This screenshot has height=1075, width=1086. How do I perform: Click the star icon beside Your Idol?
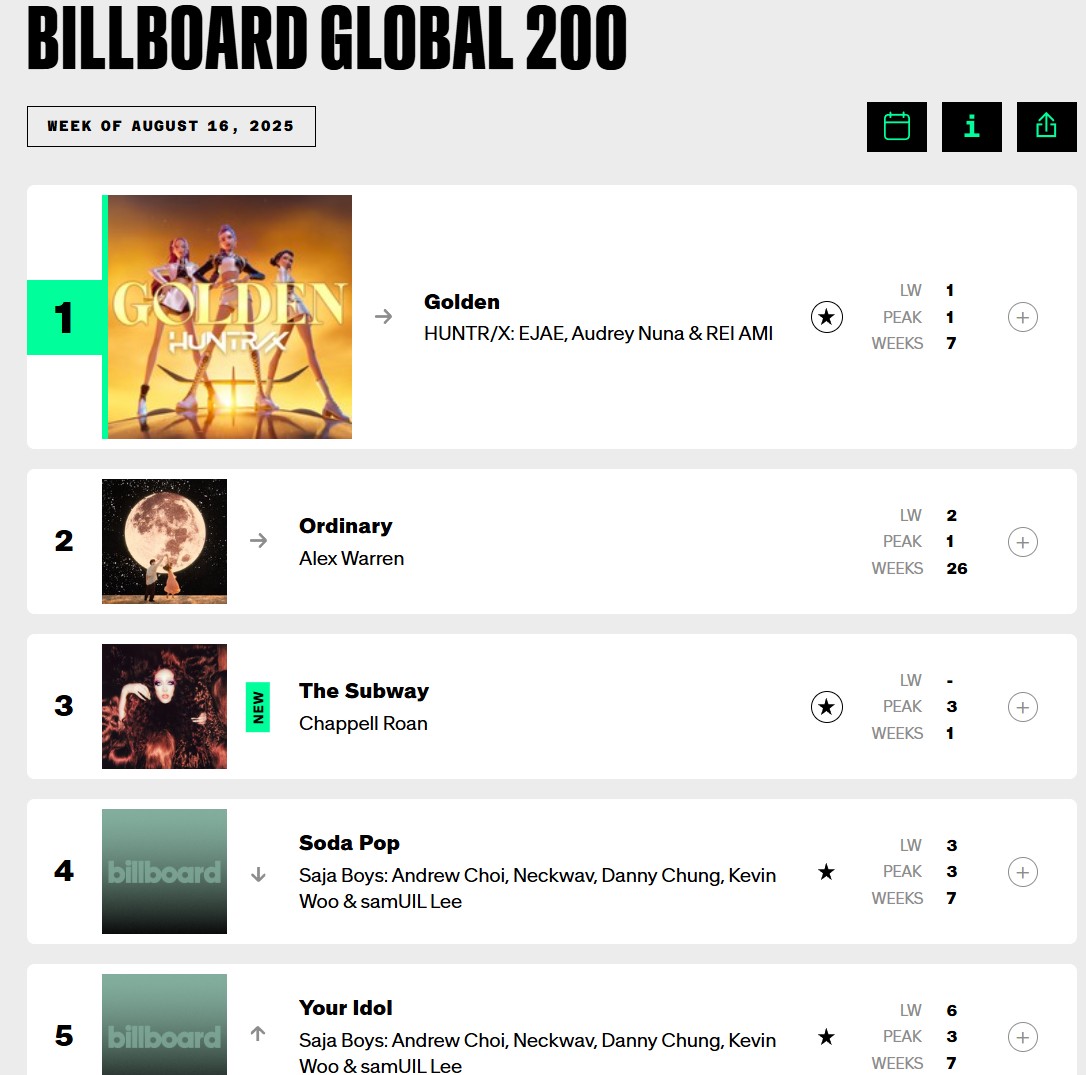pos(826,1036)
